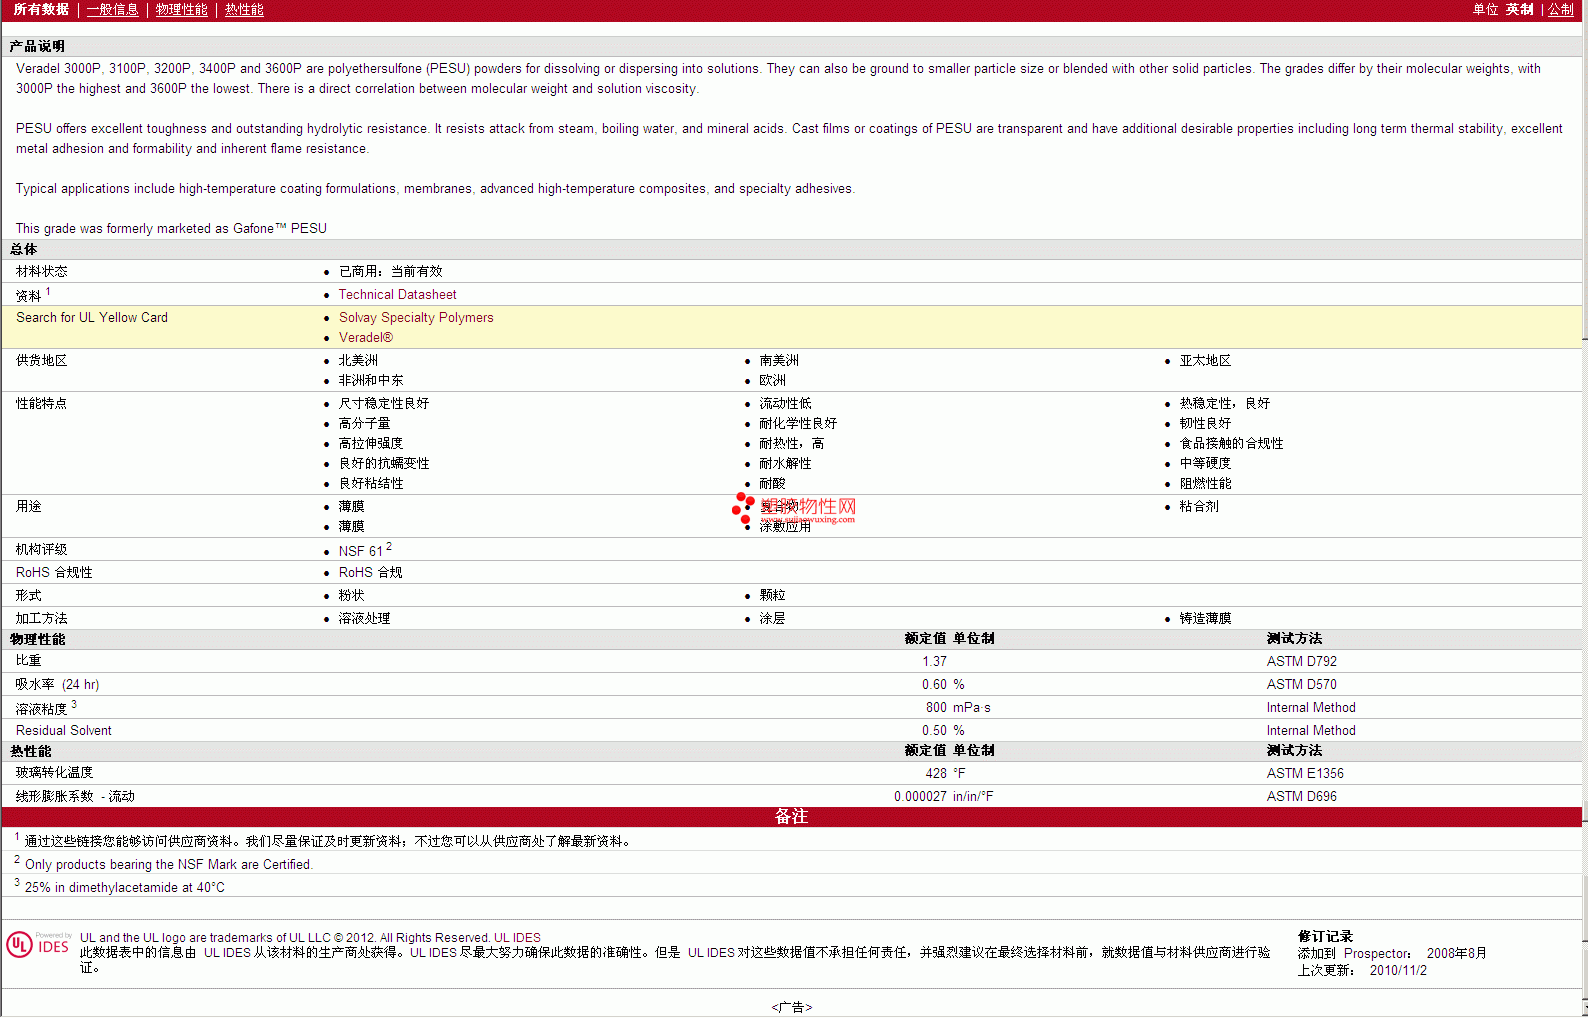
Task: Click the ASTM D570 test method
Action: (x=1301, y=684)
